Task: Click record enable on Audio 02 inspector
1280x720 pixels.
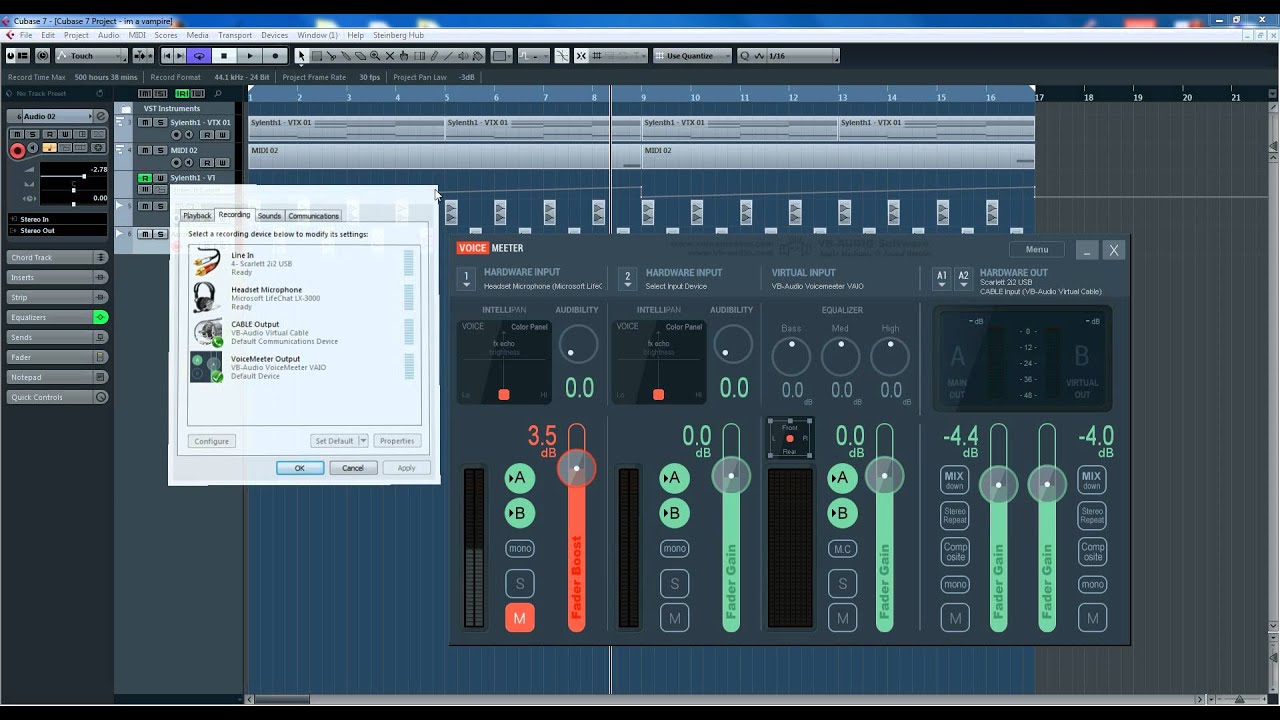Action: (x=17, y=150)
